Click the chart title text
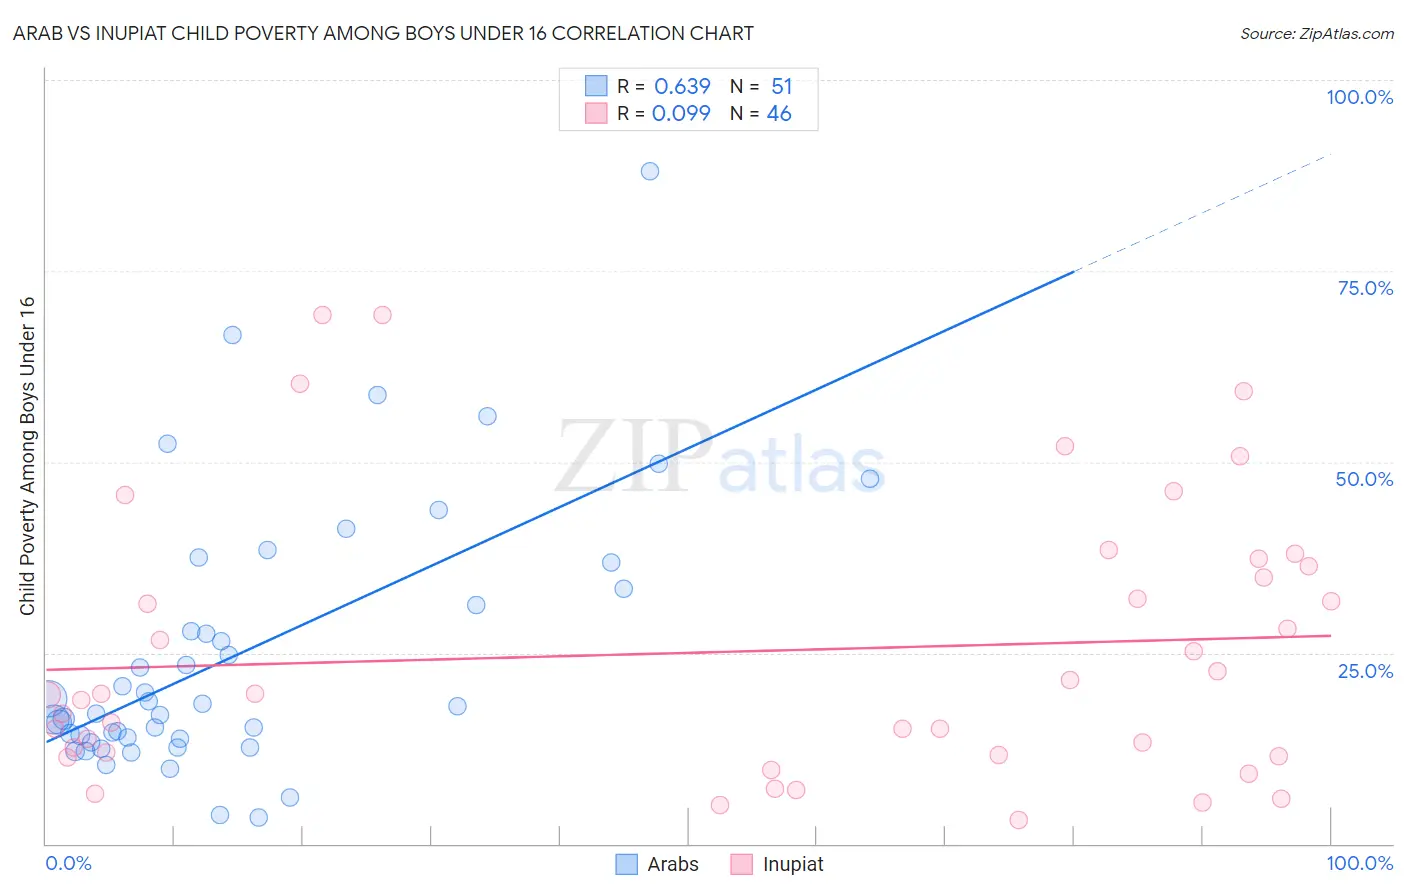1406x892 pixels. click(383, 33)
